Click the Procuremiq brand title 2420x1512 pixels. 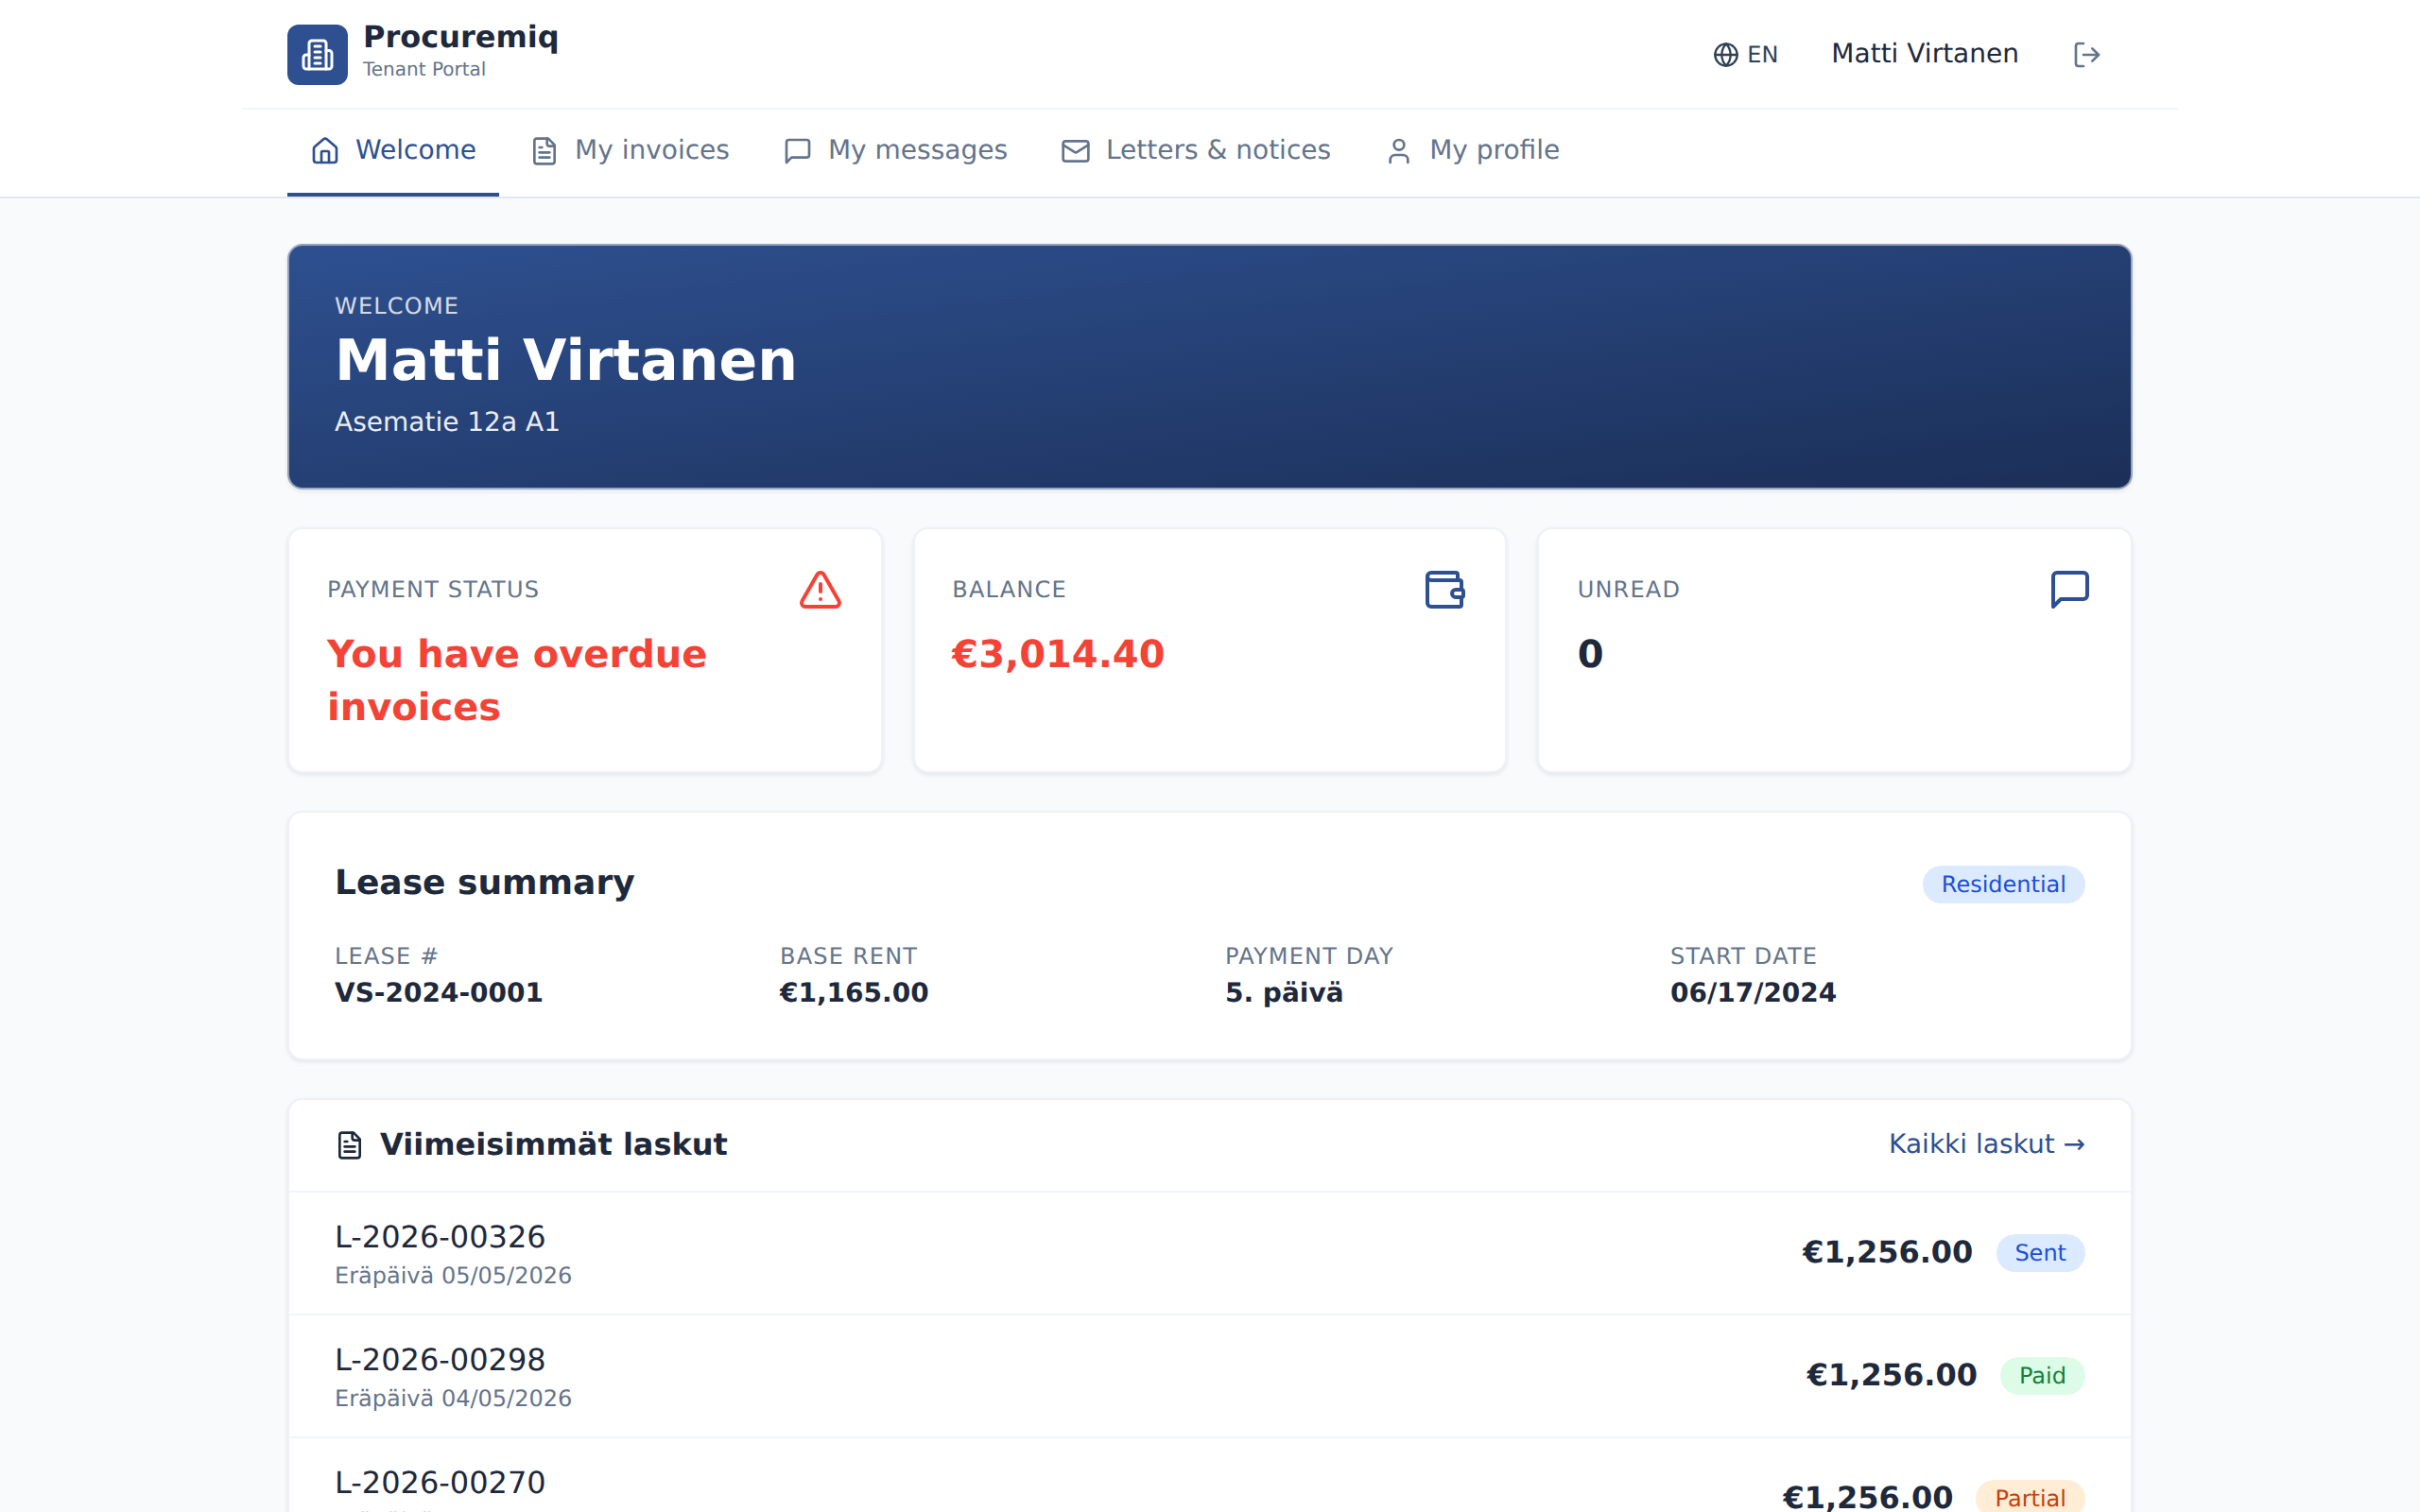click(460, 37)
